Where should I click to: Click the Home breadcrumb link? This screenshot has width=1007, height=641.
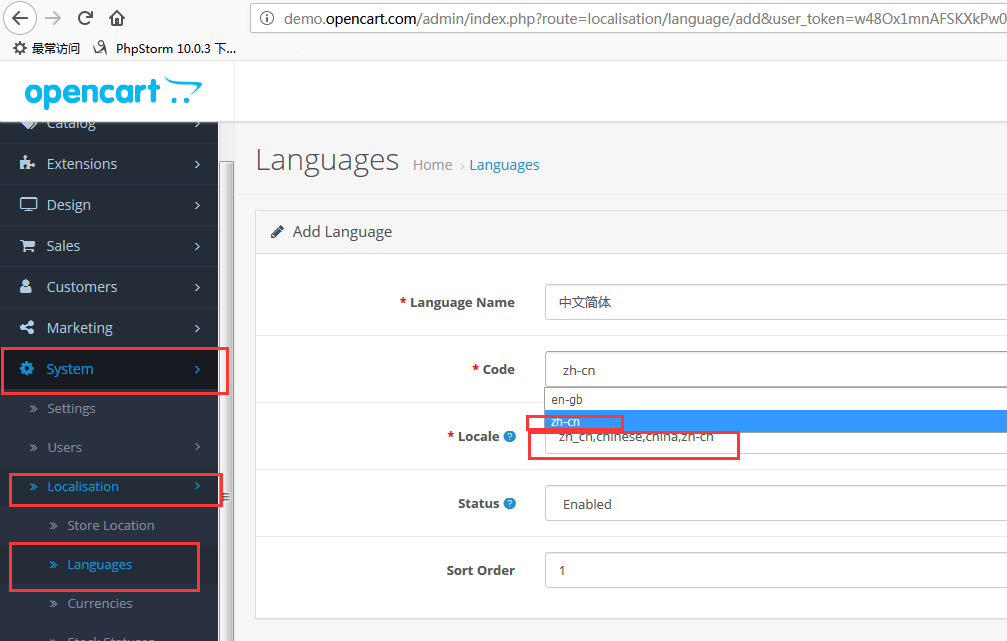tap(432, 165)
